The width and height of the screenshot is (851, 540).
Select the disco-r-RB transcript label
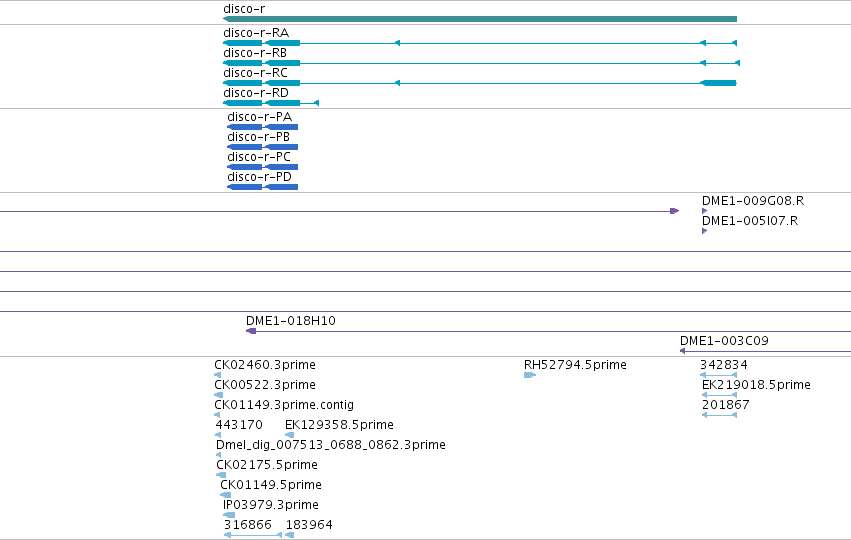(x=255, y=53)
